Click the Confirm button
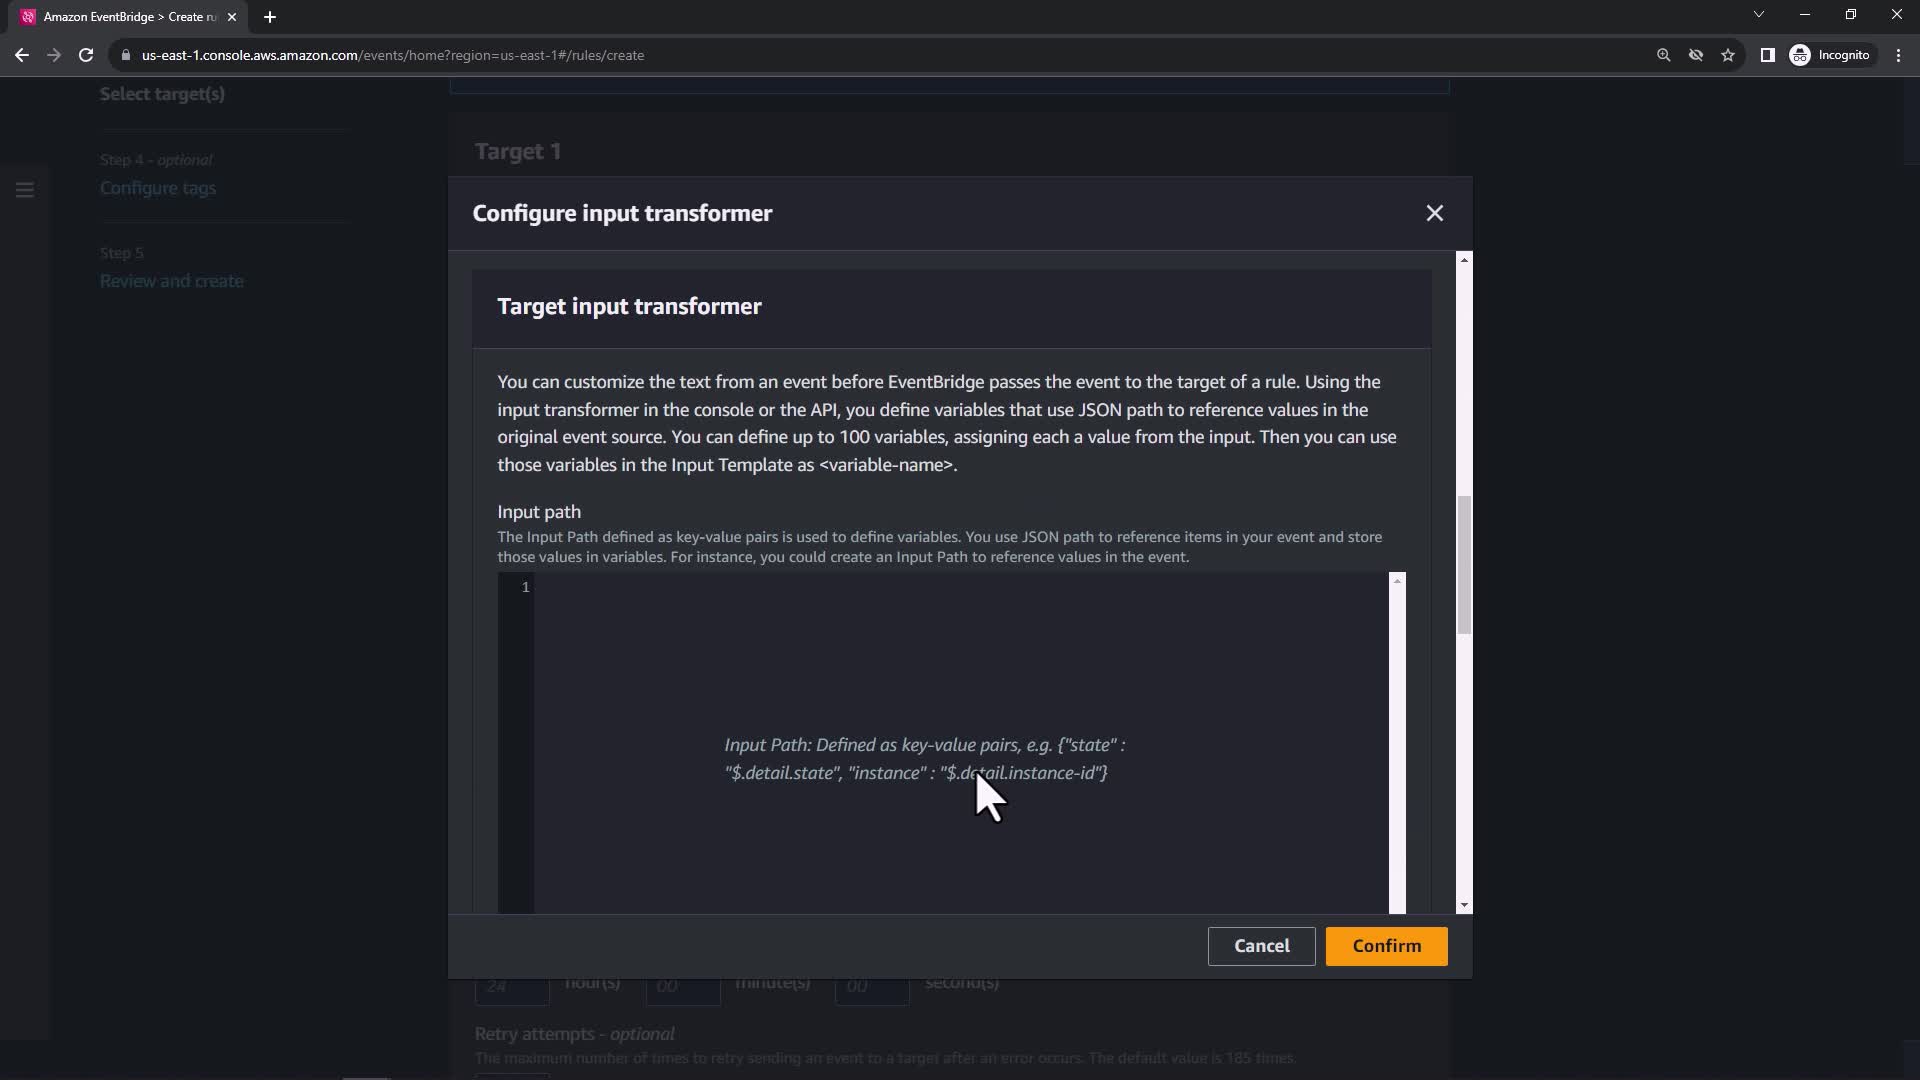The image size is (1920, 1080). 1386,946
